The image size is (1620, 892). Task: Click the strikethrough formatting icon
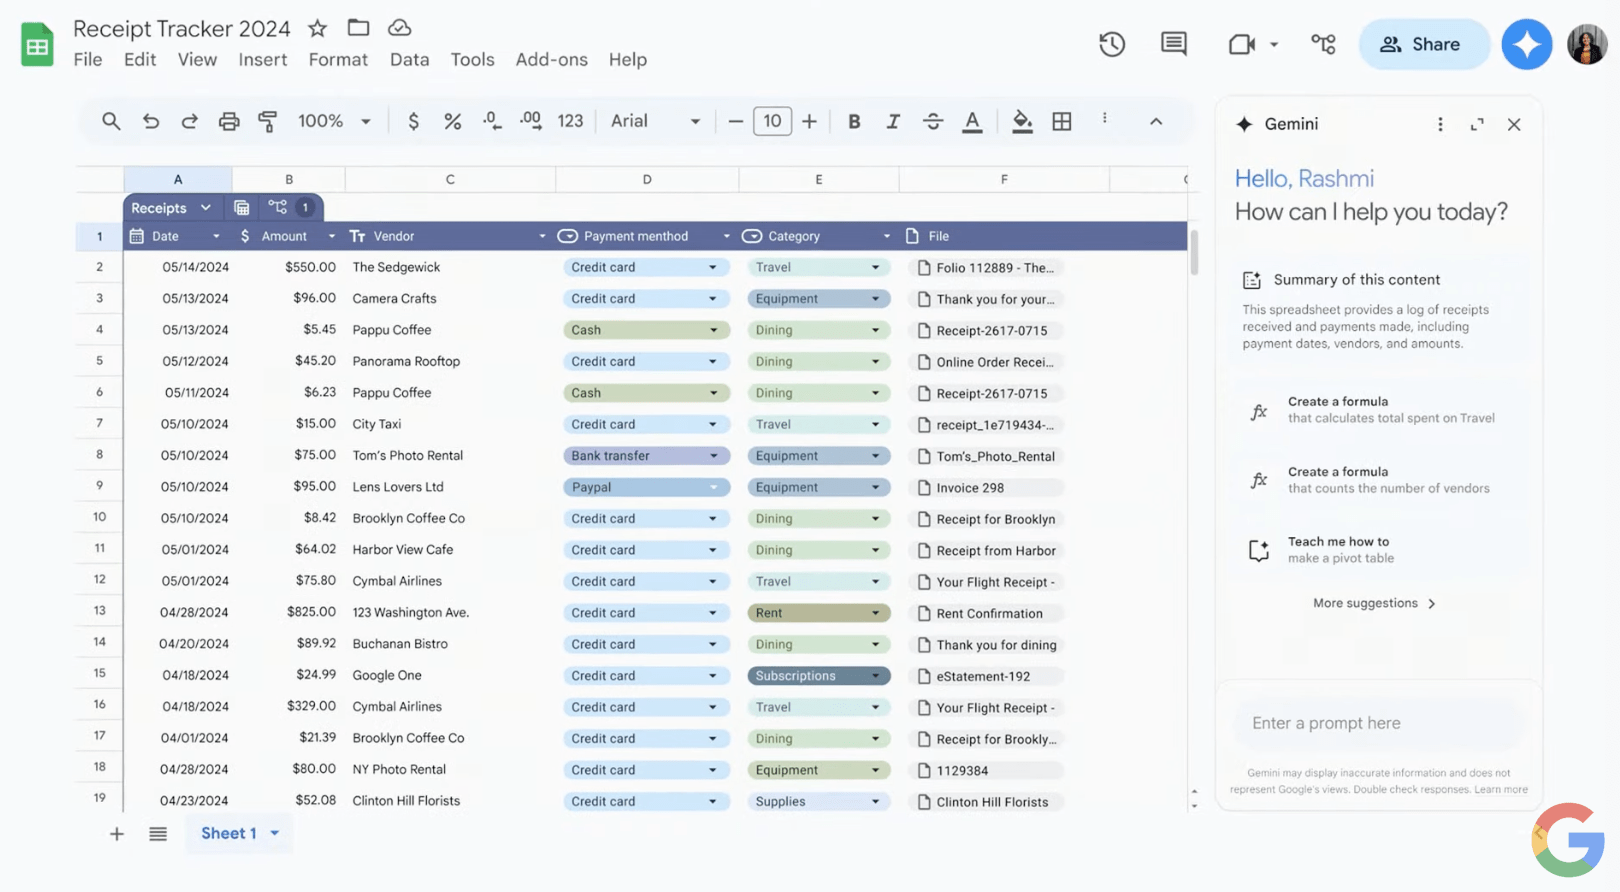pos(932,121)
